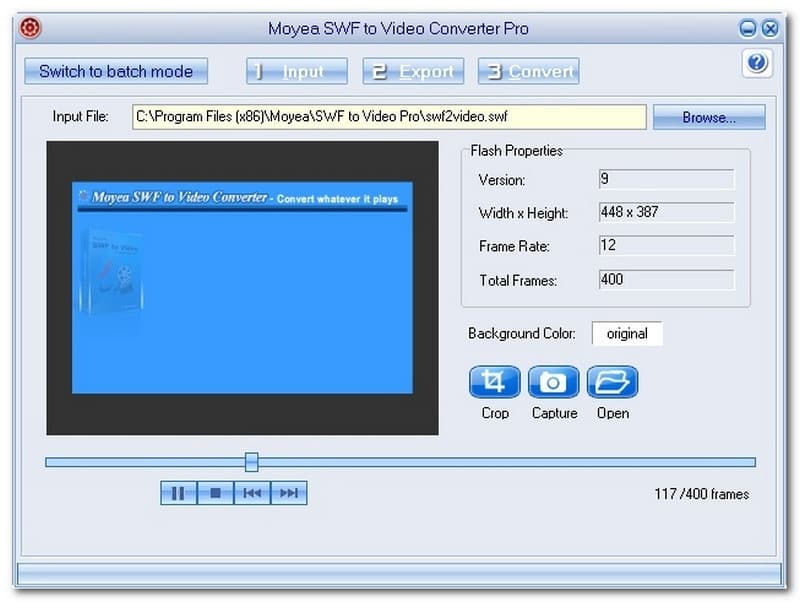Click the Capture camera icon

point(553,383)
